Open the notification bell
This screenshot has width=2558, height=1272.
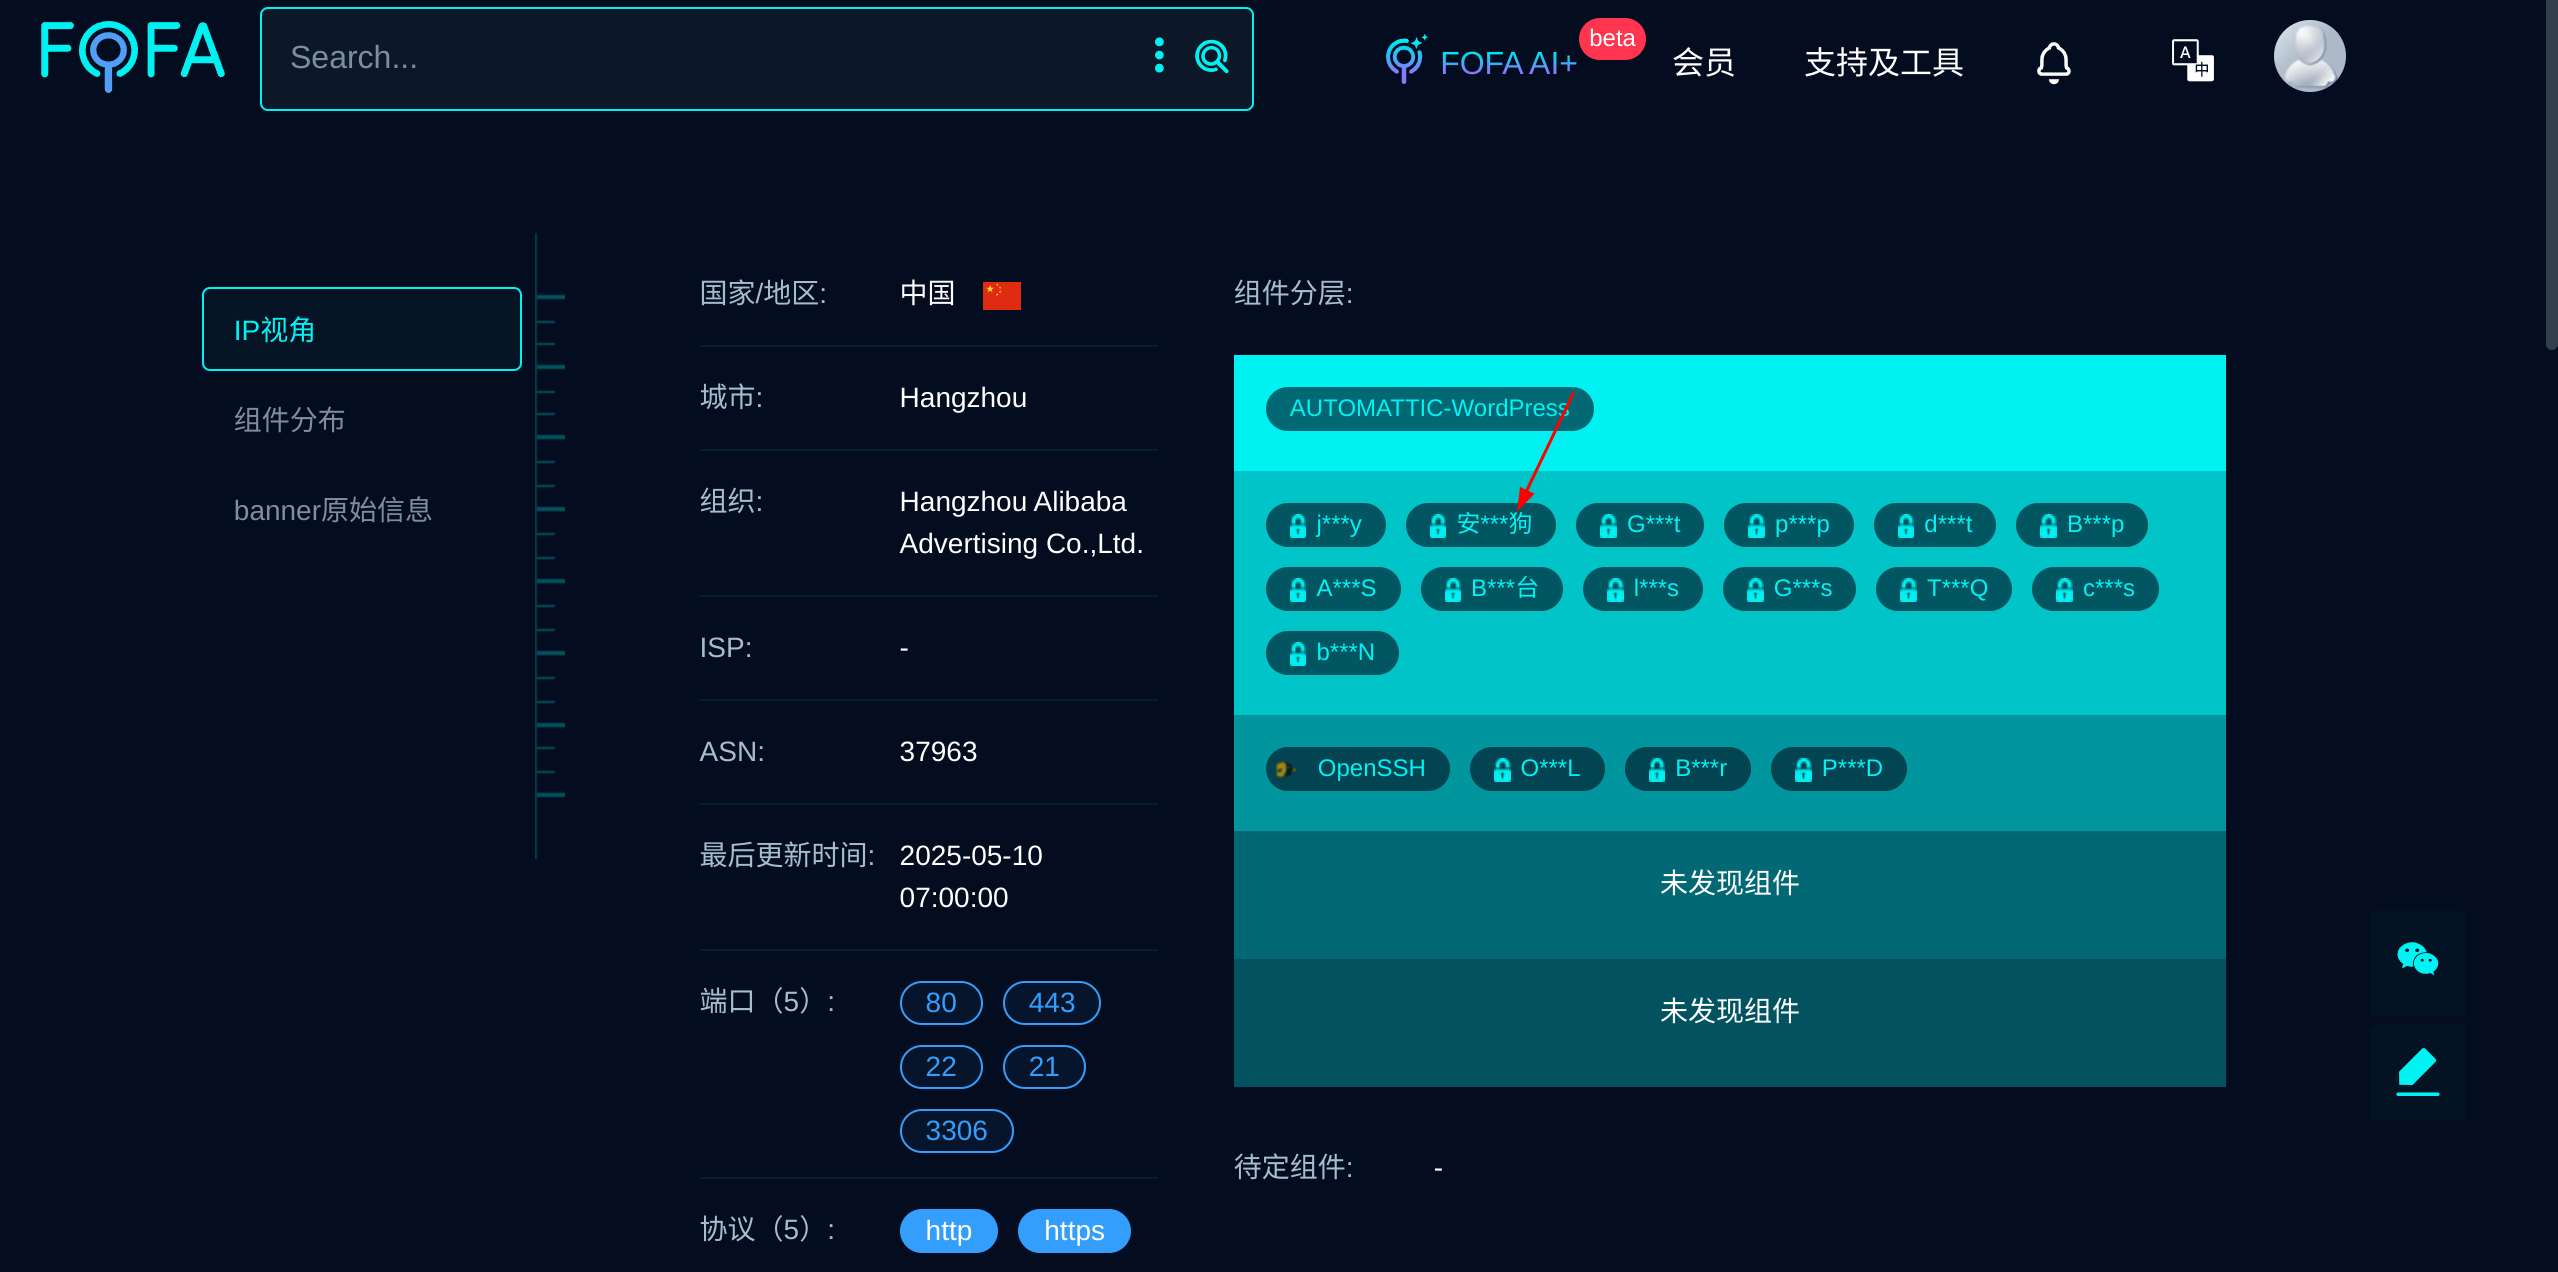coord(2053,62)
